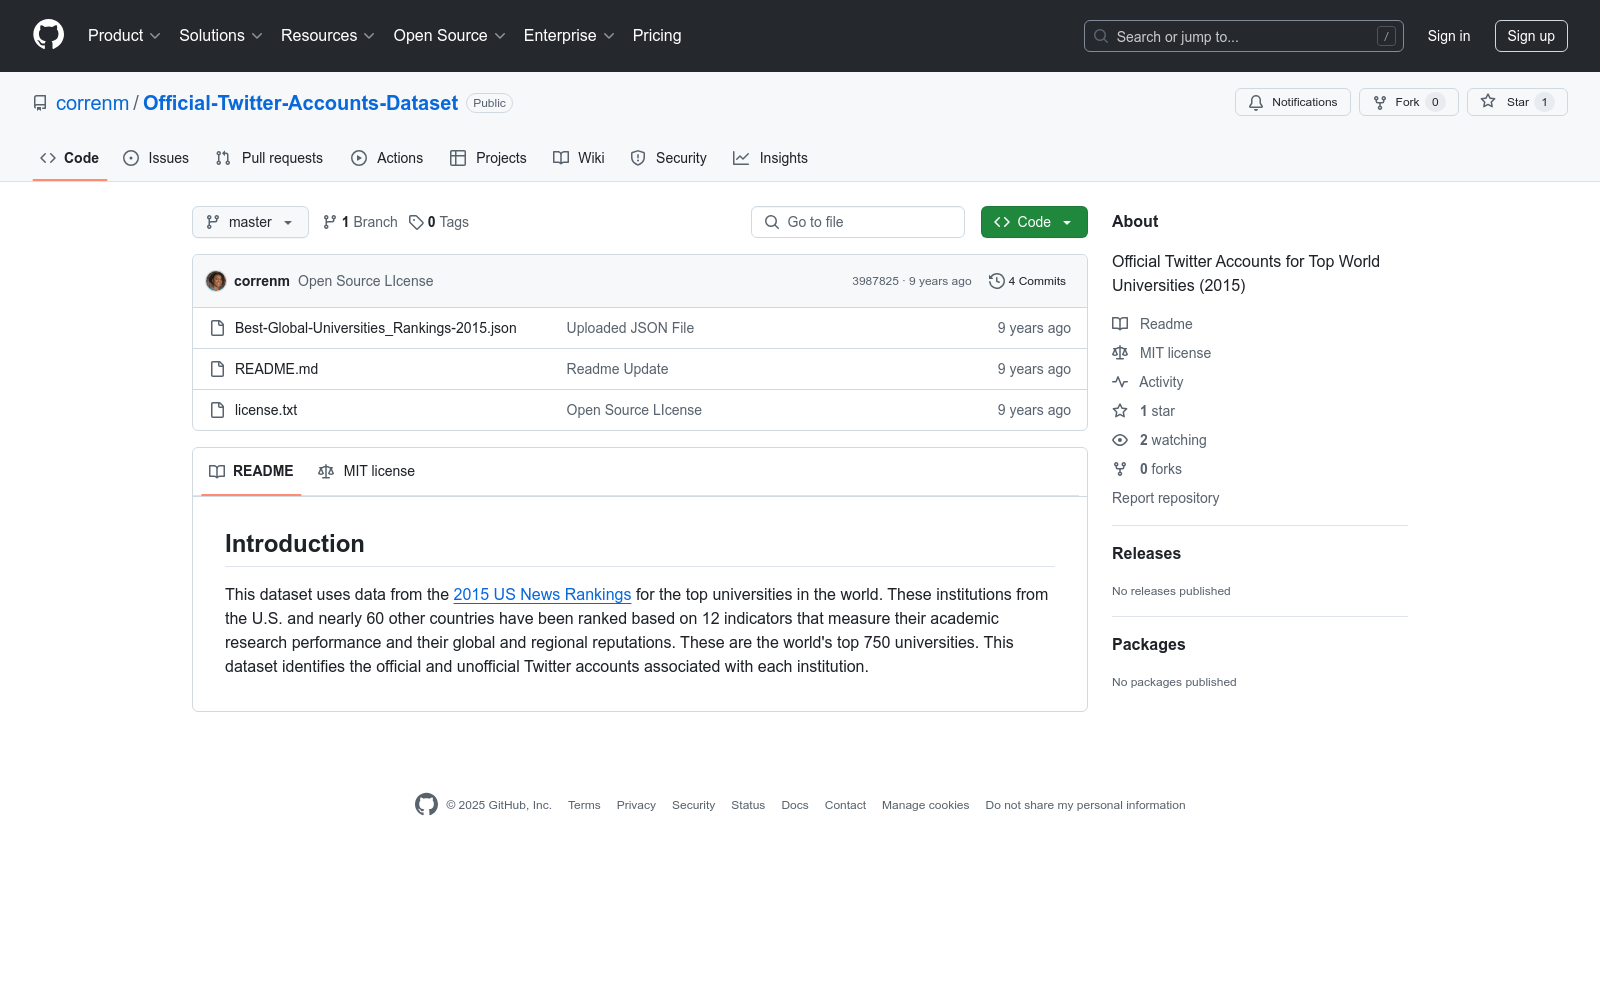Open the green Code dropdown button
Image resolution: width=1600 pixels, height=1000 pixels.
[x=1034, y=222]
